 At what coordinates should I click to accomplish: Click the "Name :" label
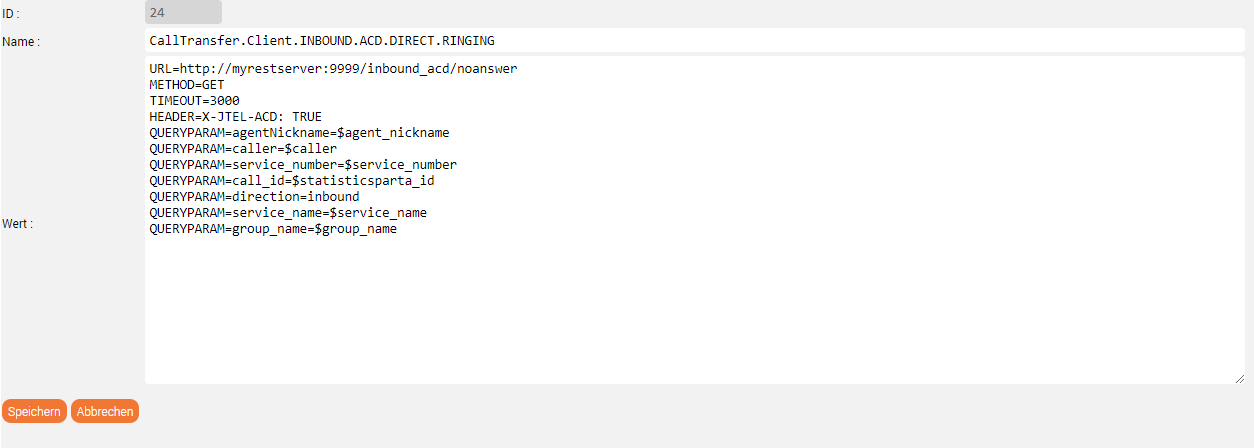[21, 42]
